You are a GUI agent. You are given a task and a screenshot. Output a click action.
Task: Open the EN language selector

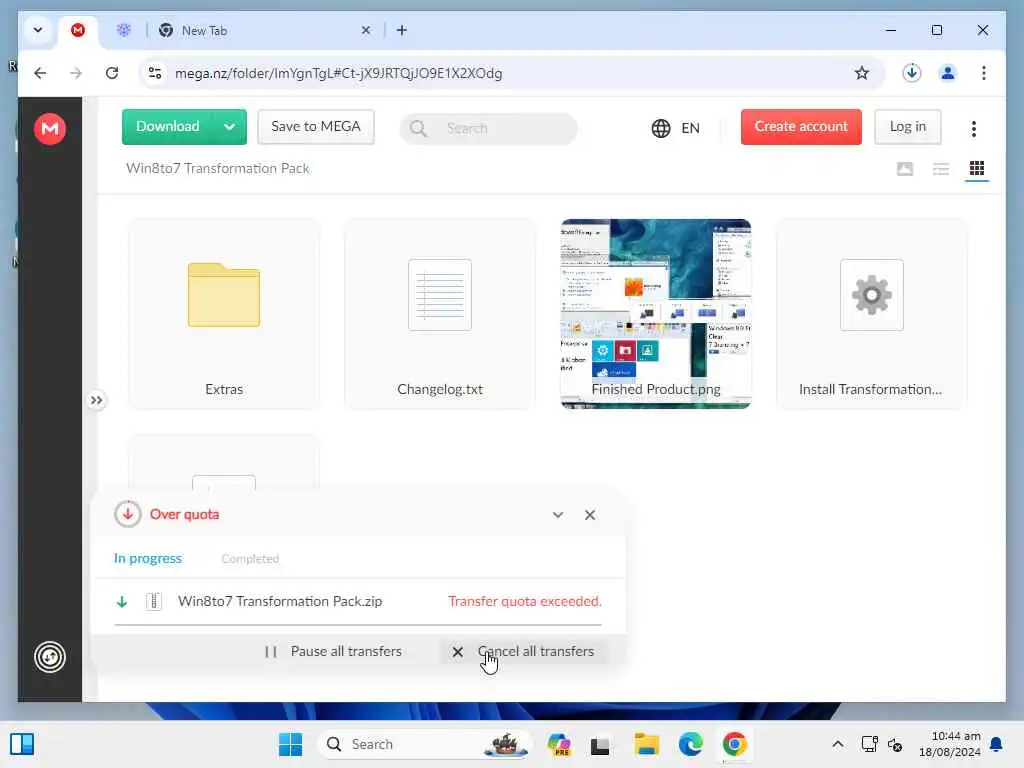(x=675, y=128)
